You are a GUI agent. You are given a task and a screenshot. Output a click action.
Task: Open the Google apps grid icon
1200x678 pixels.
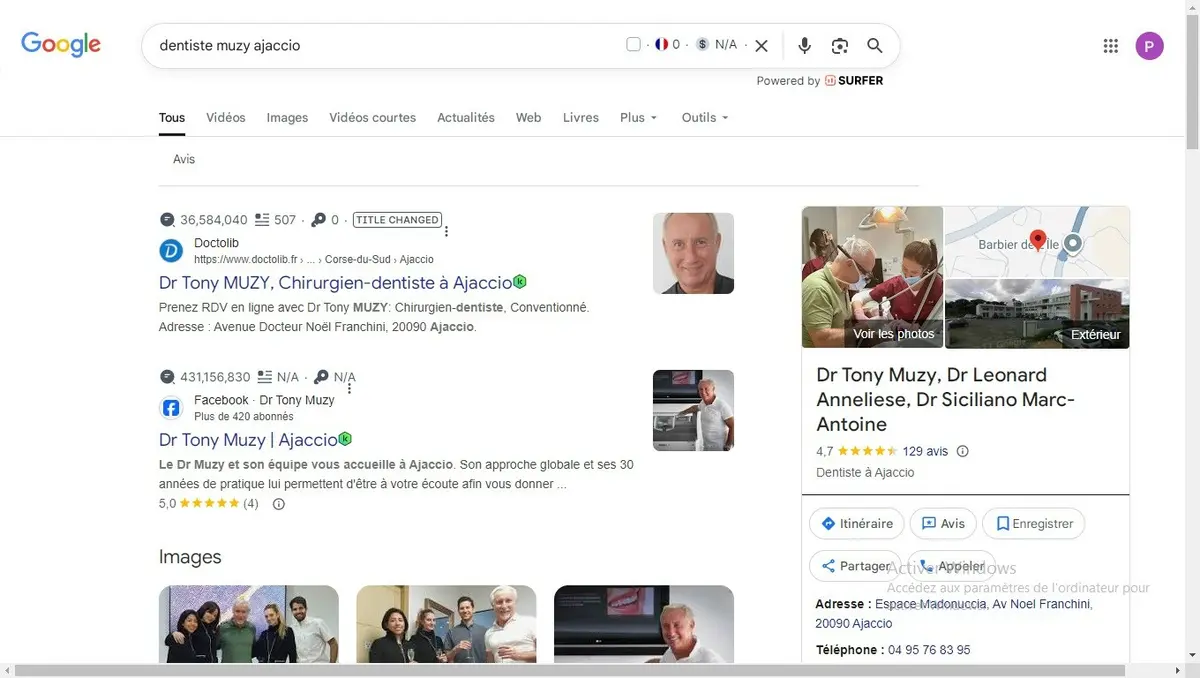click(1110, 45)
